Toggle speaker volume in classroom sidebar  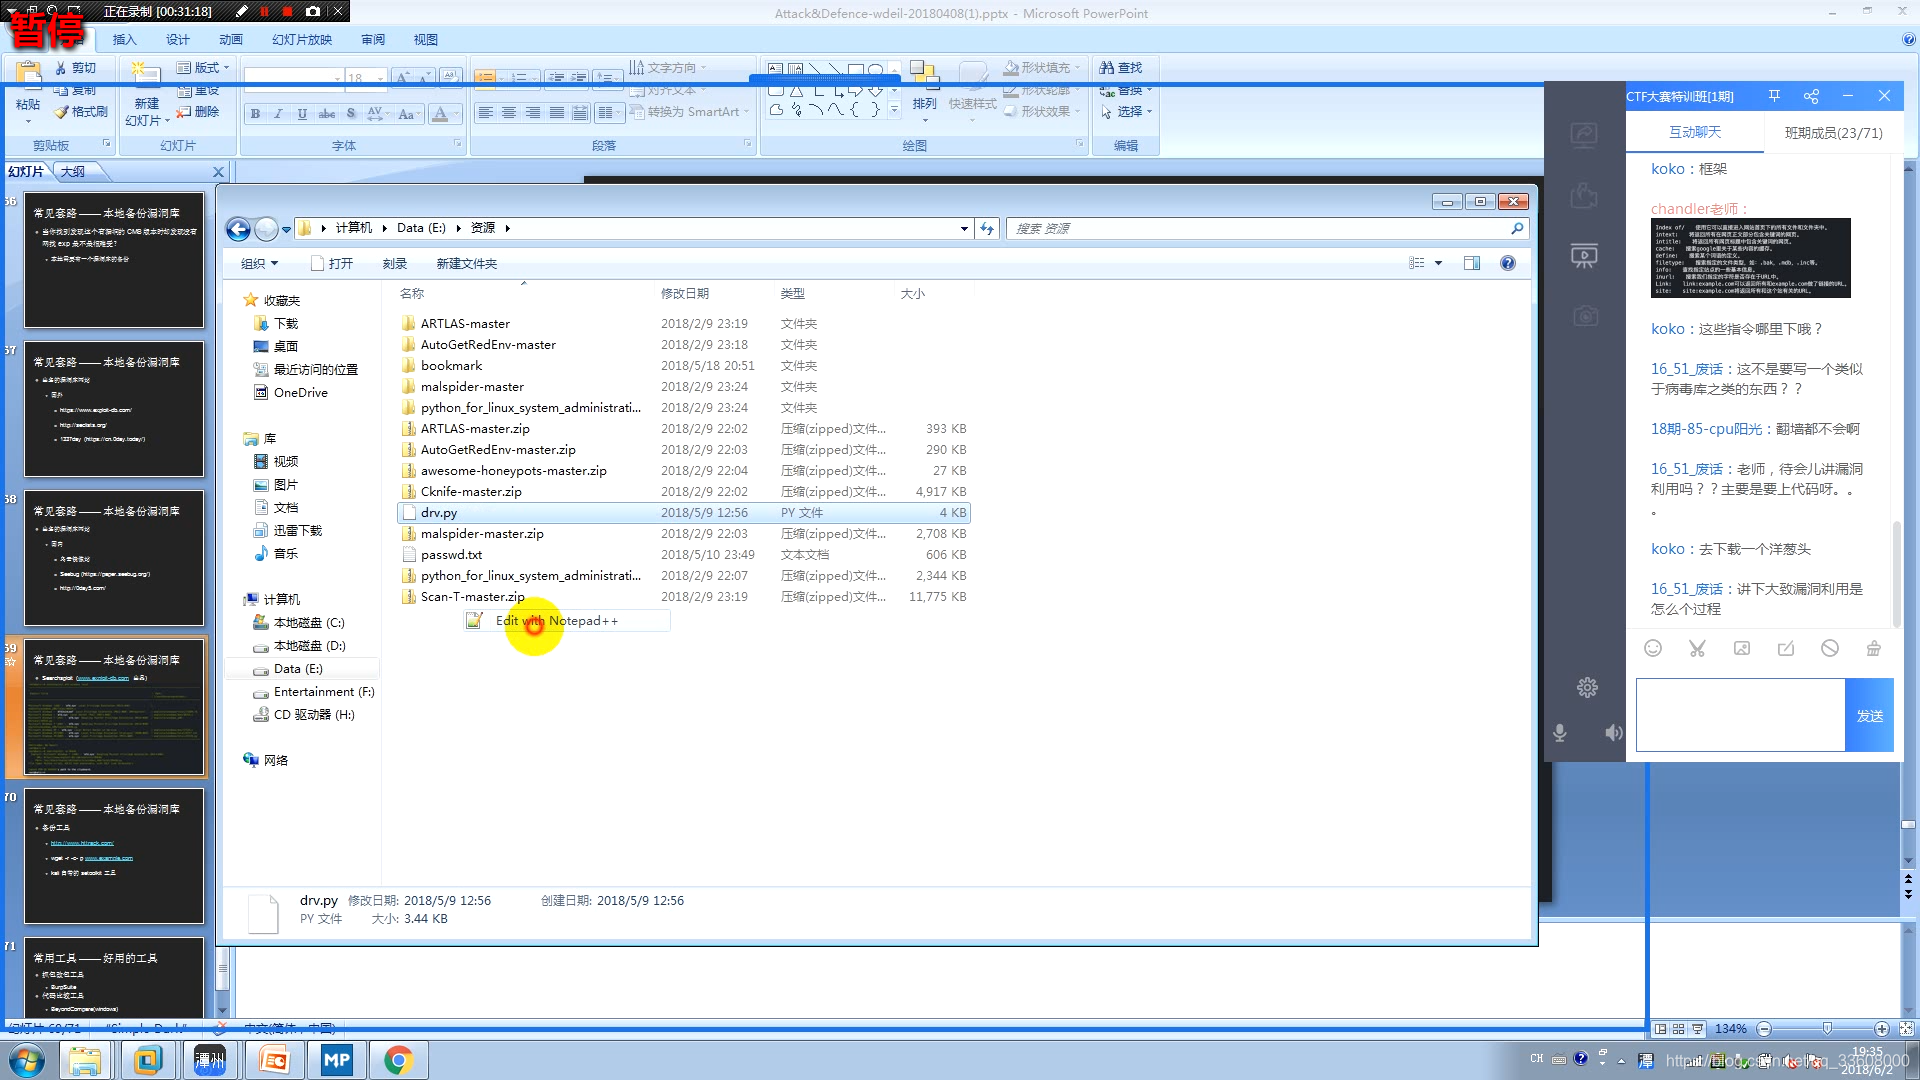point(1613,733)
